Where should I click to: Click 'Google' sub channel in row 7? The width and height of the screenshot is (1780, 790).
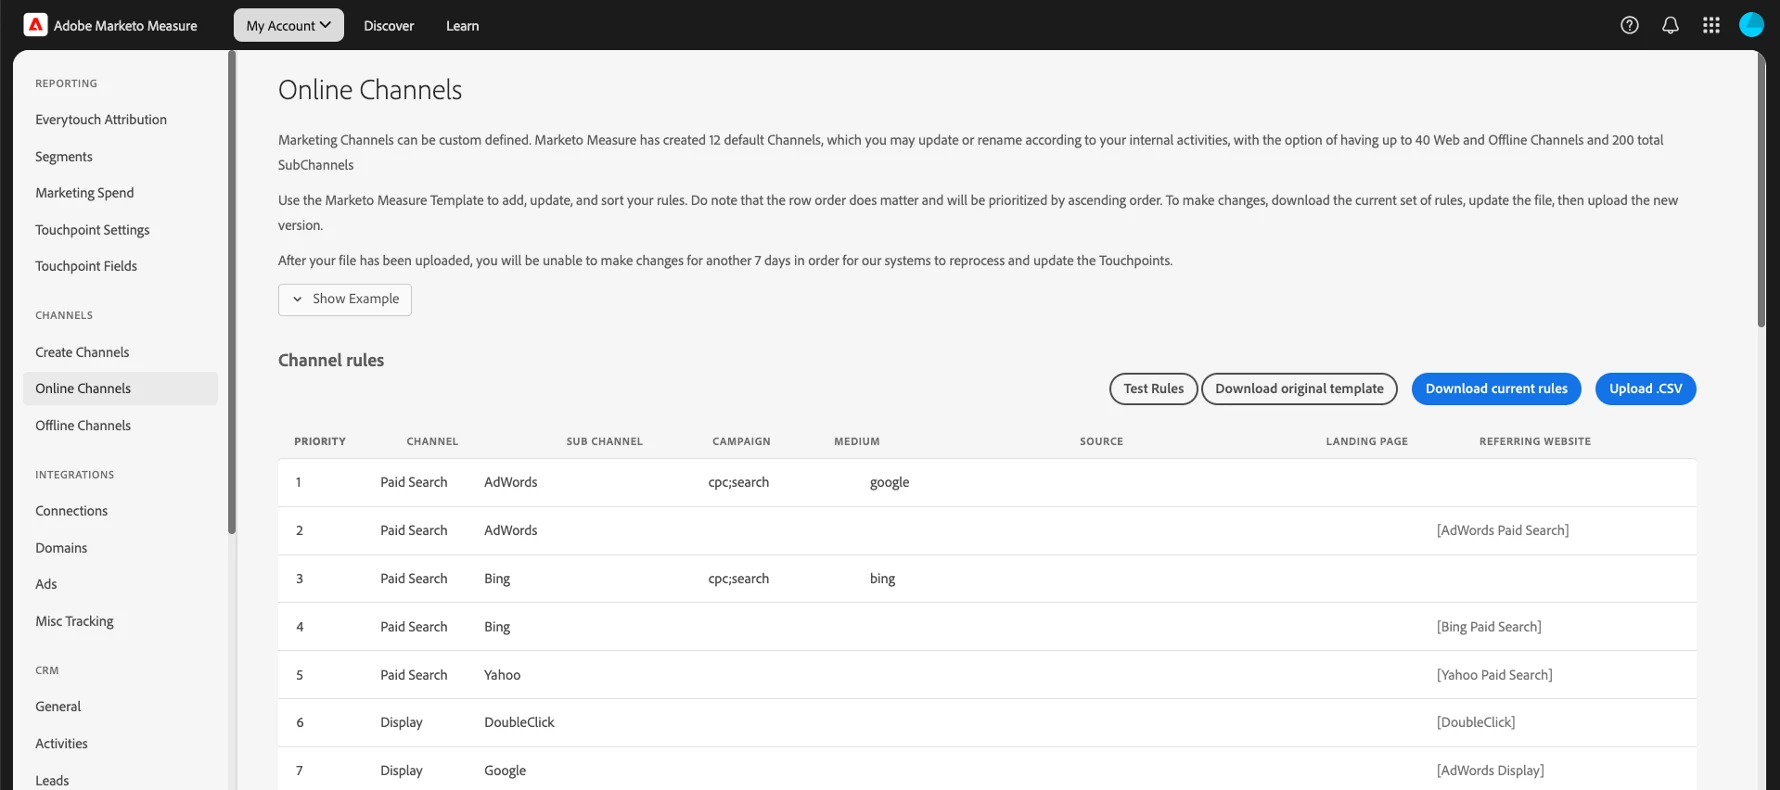pyautogui.click(x=505, y=771)
